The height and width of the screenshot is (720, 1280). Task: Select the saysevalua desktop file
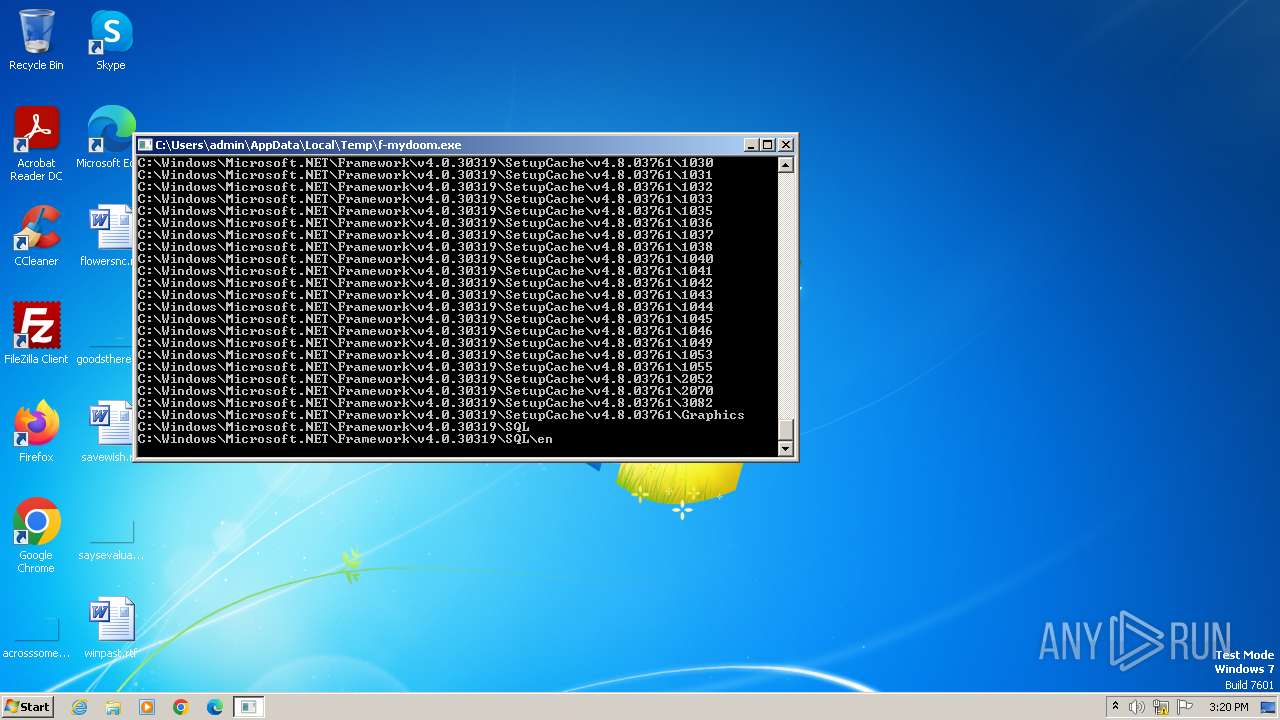coord(111,541)
